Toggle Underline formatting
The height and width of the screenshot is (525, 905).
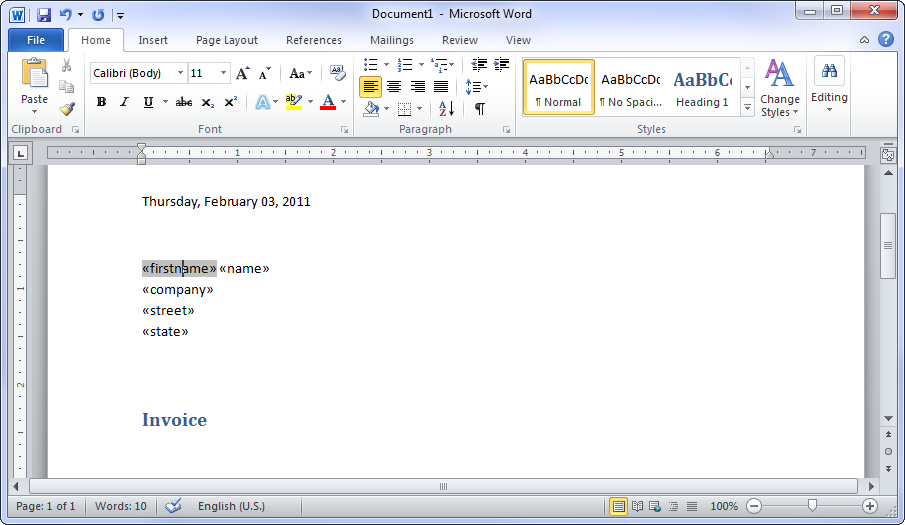[148, 102]
